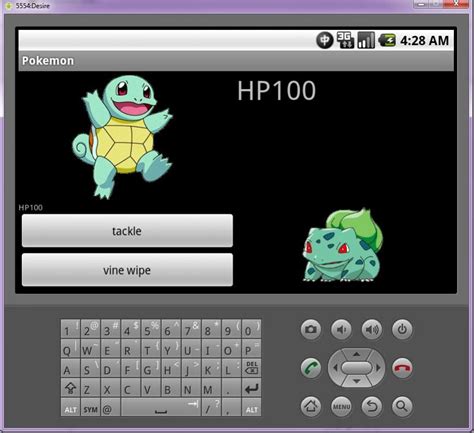The height and width of the screenshot is (433, 474).
Task: Click the D-pad center select button
Action: tap(356, 368)
